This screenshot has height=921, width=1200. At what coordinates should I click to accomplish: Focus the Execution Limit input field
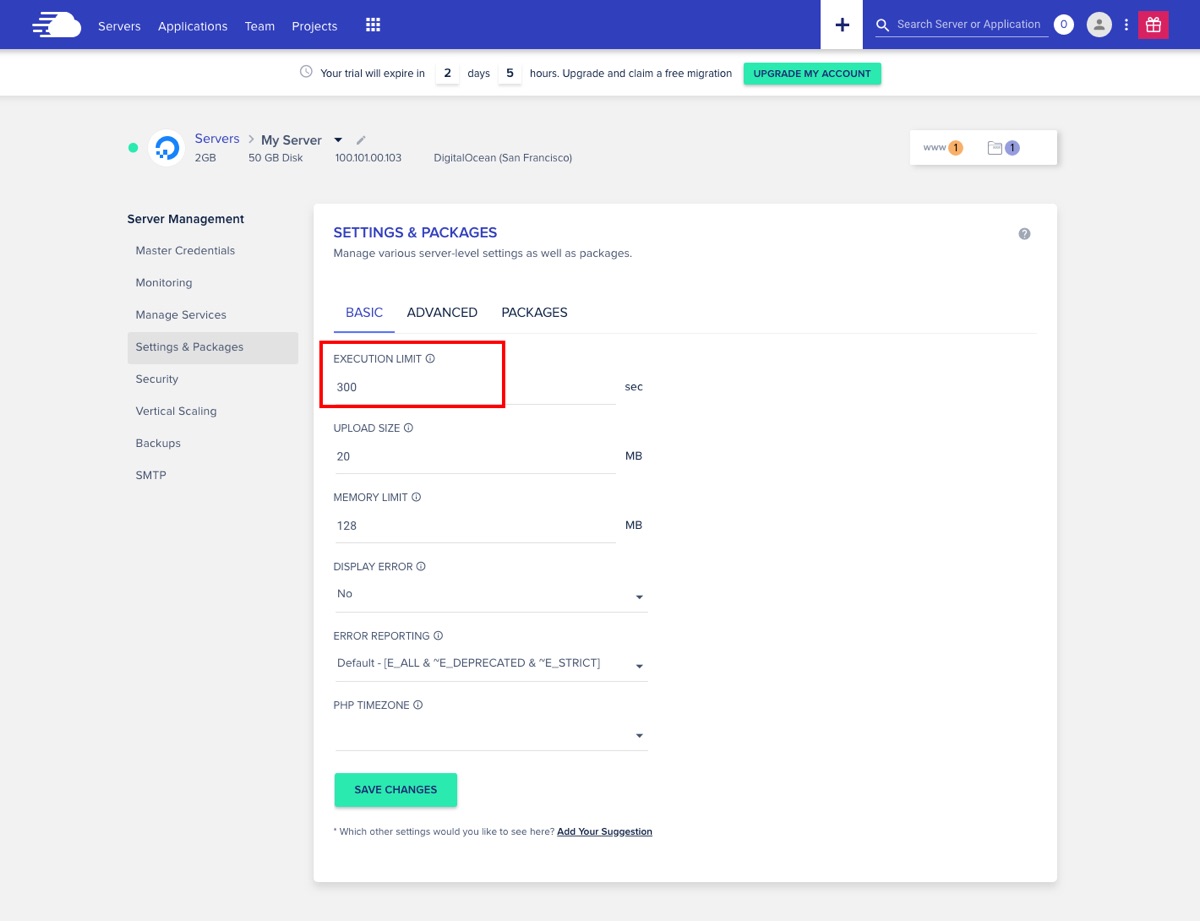(x=475, y=387)
